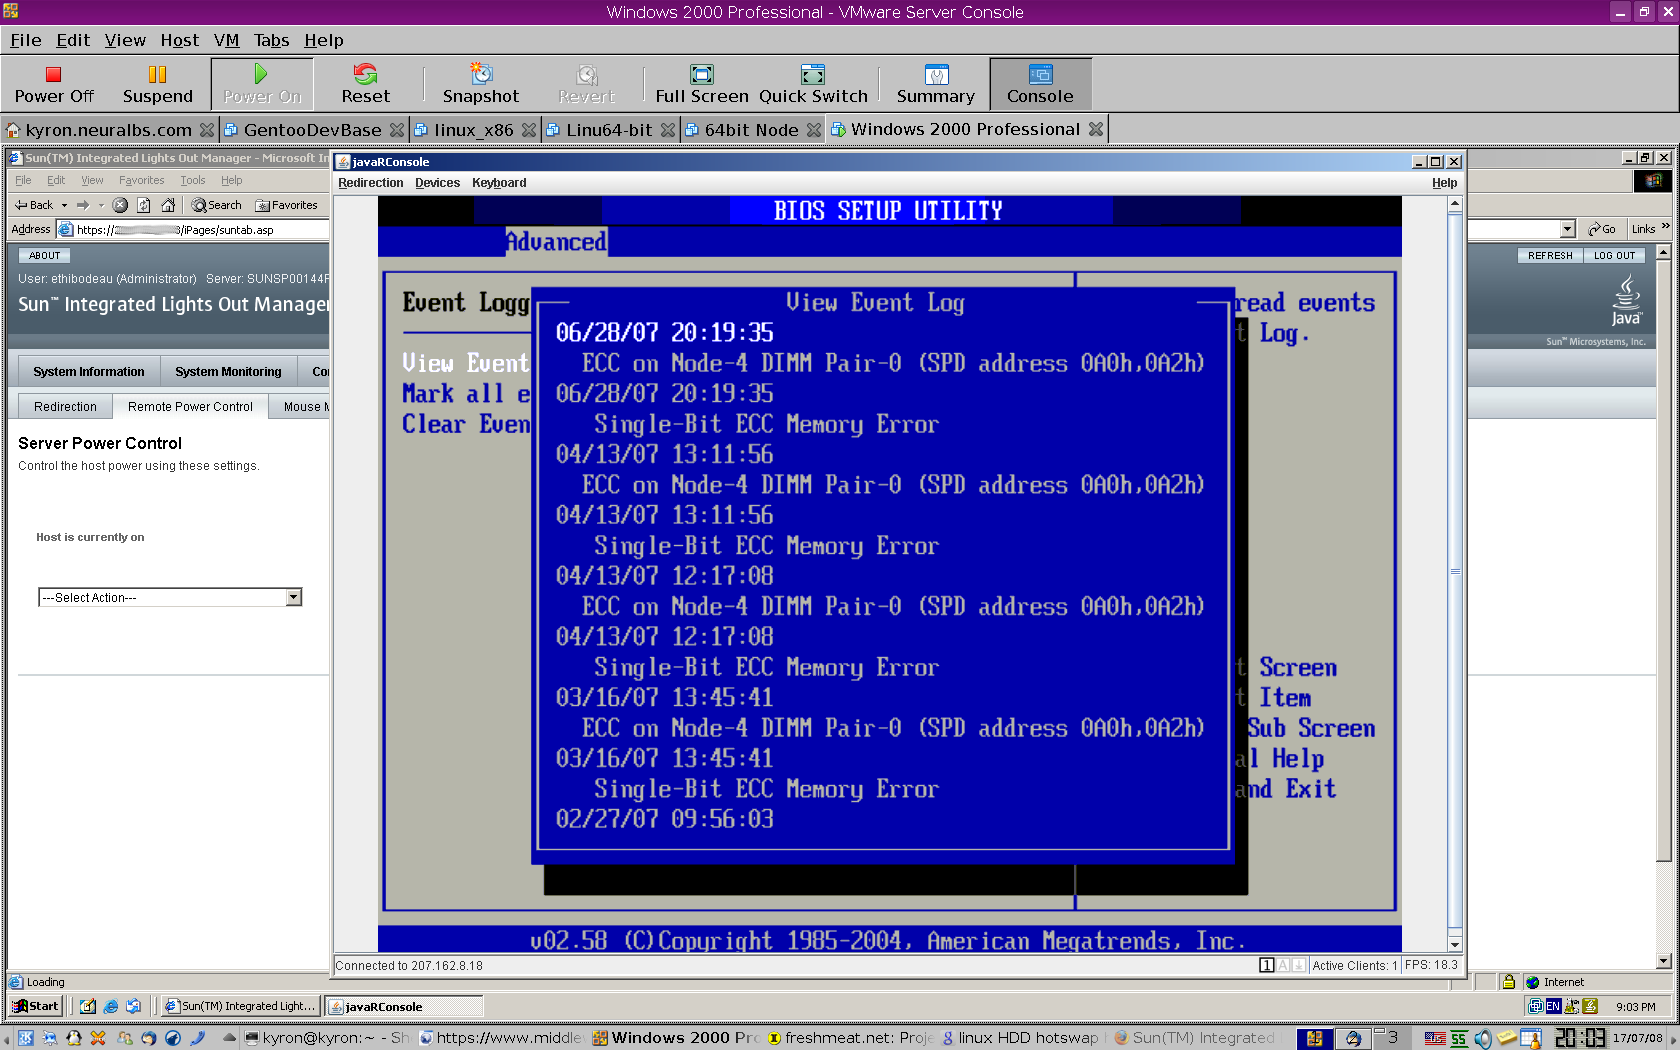Open the Summary view
Screen dimensions: 1680x1050
tap(935, 83)
